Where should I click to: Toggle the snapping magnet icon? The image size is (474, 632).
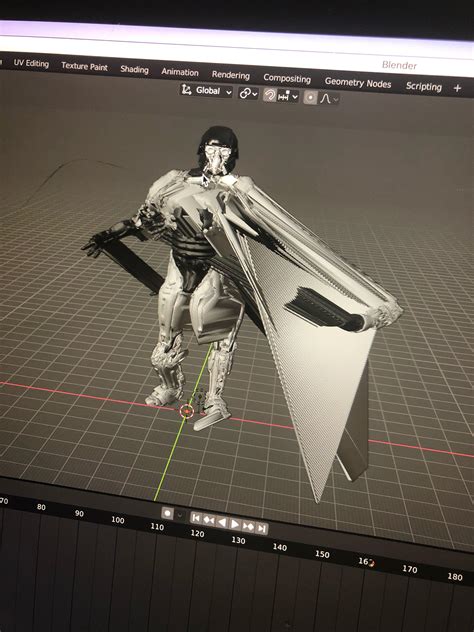pyautogui.click(x=269, y=95)
